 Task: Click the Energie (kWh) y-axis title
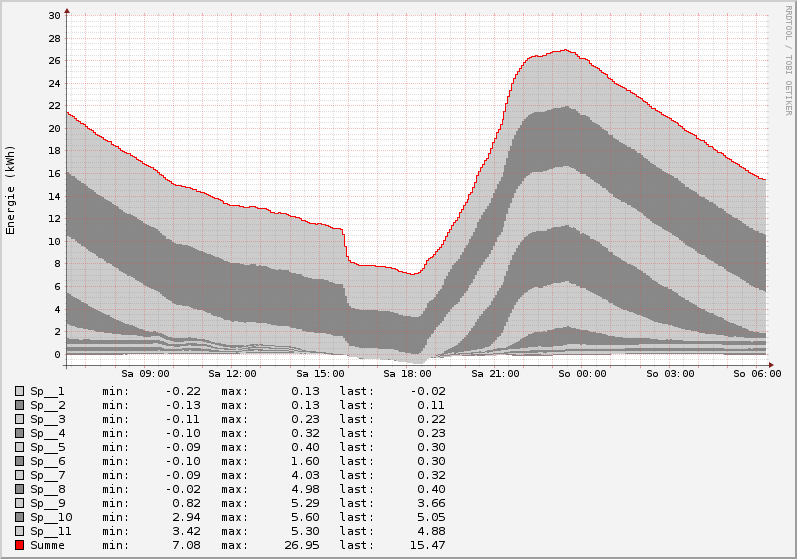[x=11, y=190]
